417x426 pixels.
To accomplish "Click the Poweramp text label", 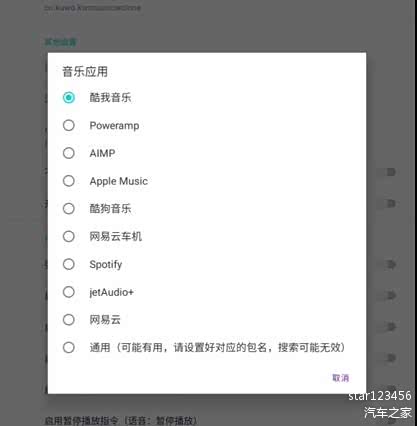I will pos(114,126).
